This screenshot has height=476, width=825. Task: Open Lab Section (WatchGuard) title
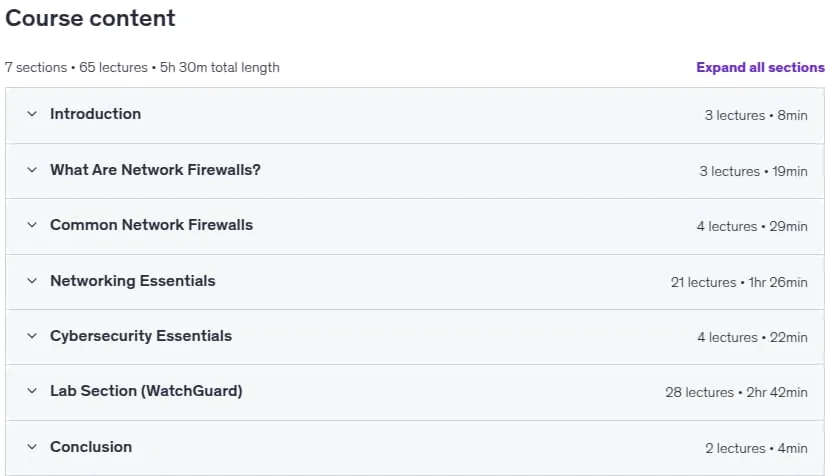(x=146, y=391)
